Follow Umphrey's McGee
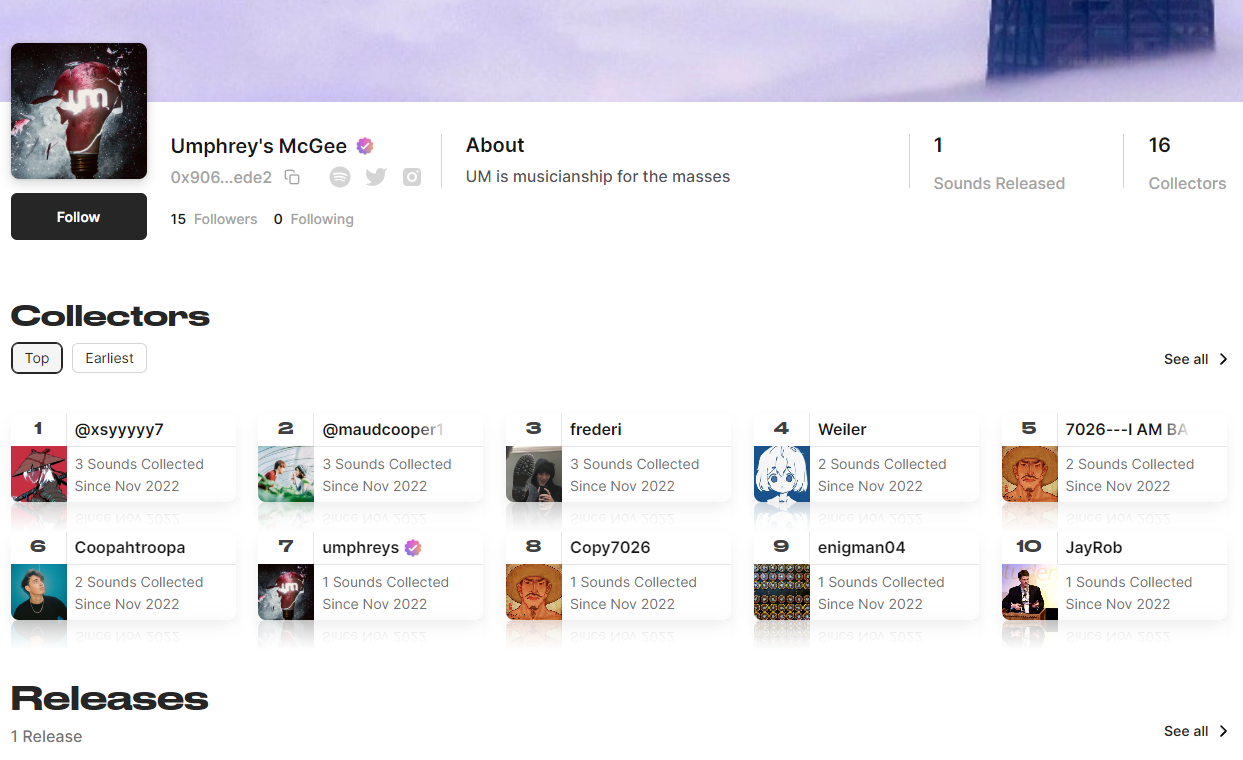The width and height of the screenshot is (1243, 760). [79, 217]
